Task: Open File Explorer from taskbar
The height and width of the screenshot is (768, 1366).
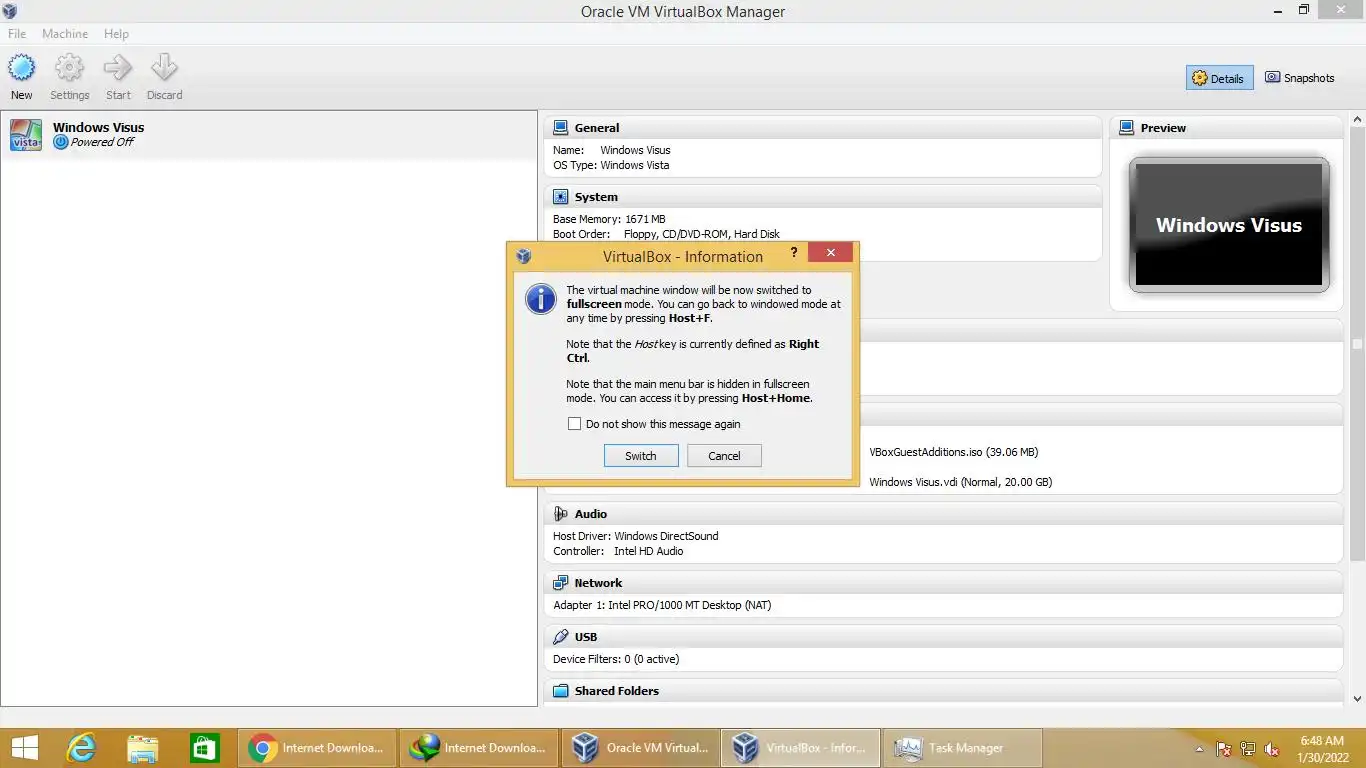Action: click(143, 748)
